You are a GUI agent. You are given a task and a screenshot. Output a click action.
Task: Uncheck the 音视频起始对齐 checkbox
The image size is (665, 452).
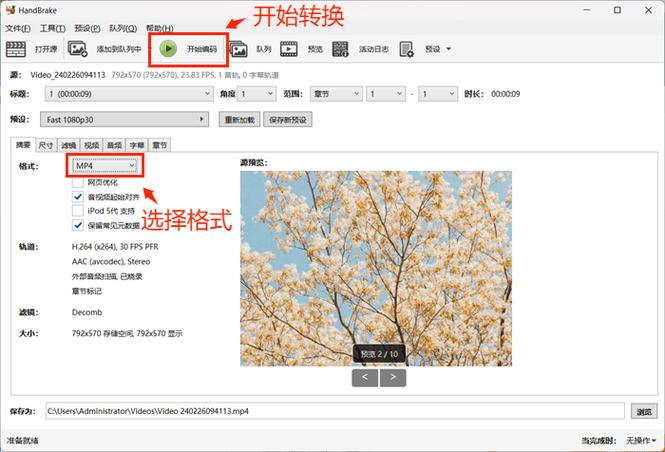pyautogui.click(x=78, y=197)
